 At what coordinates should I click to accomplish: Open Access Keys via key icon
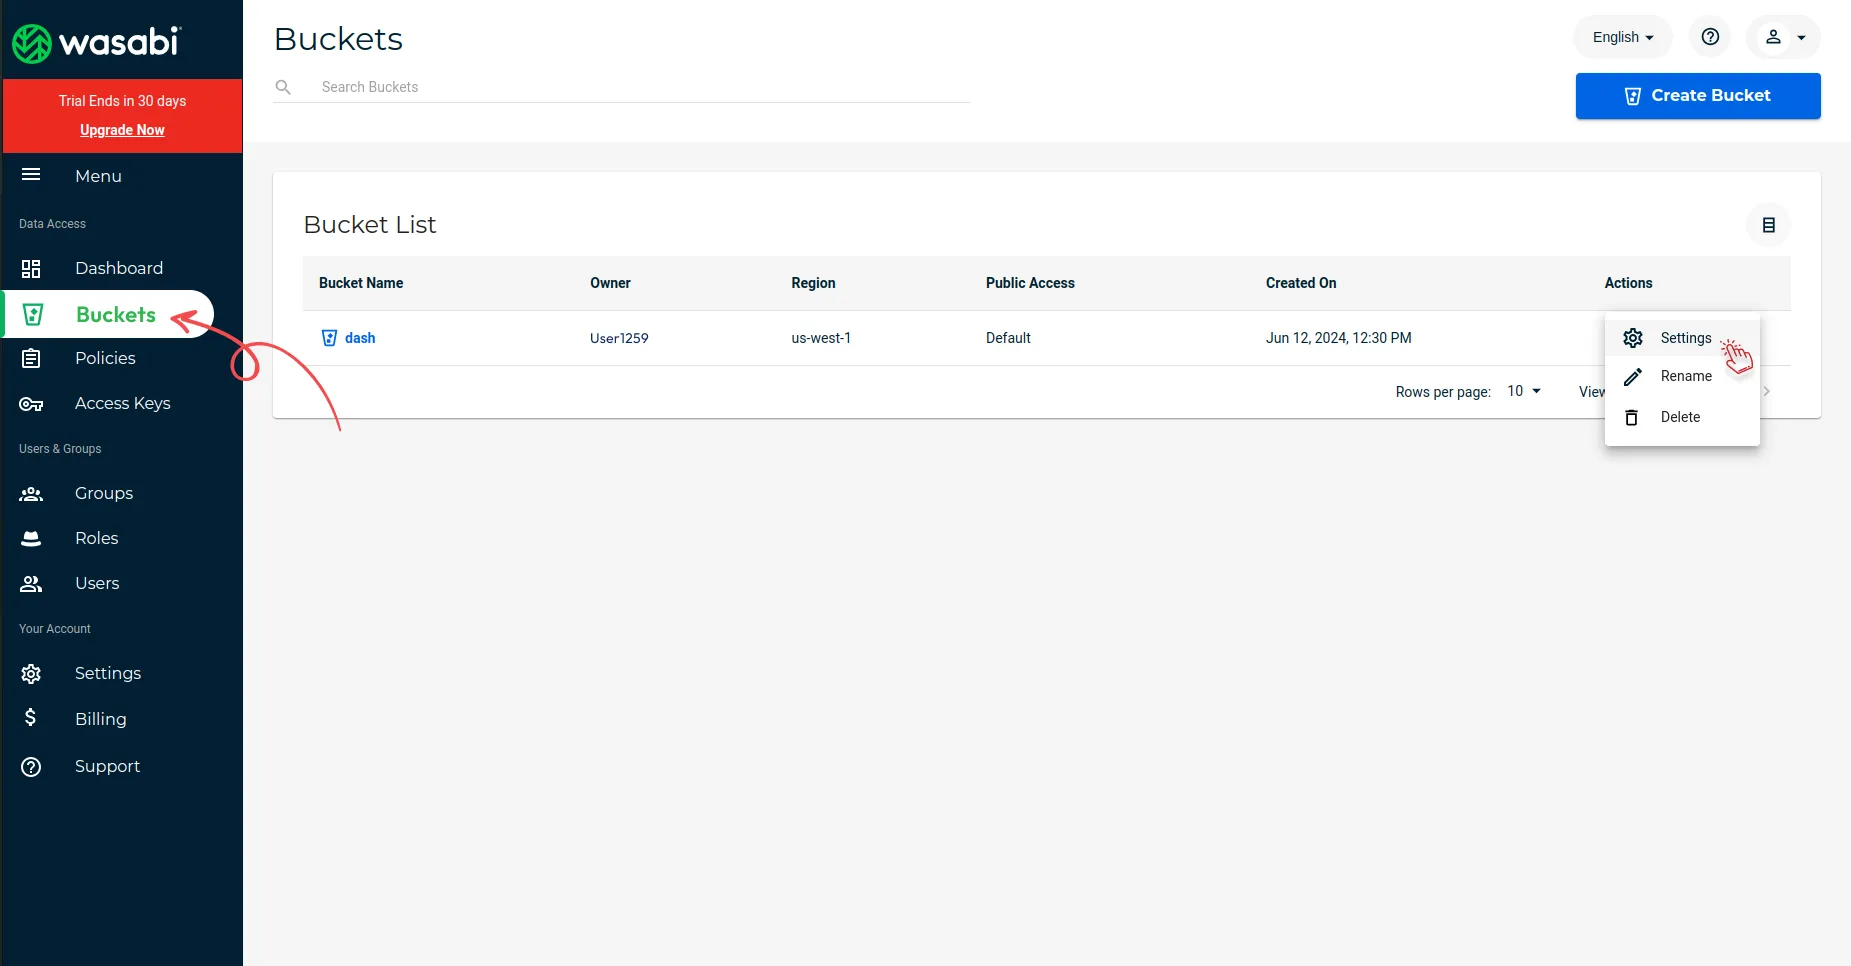[x=31, y=404]
